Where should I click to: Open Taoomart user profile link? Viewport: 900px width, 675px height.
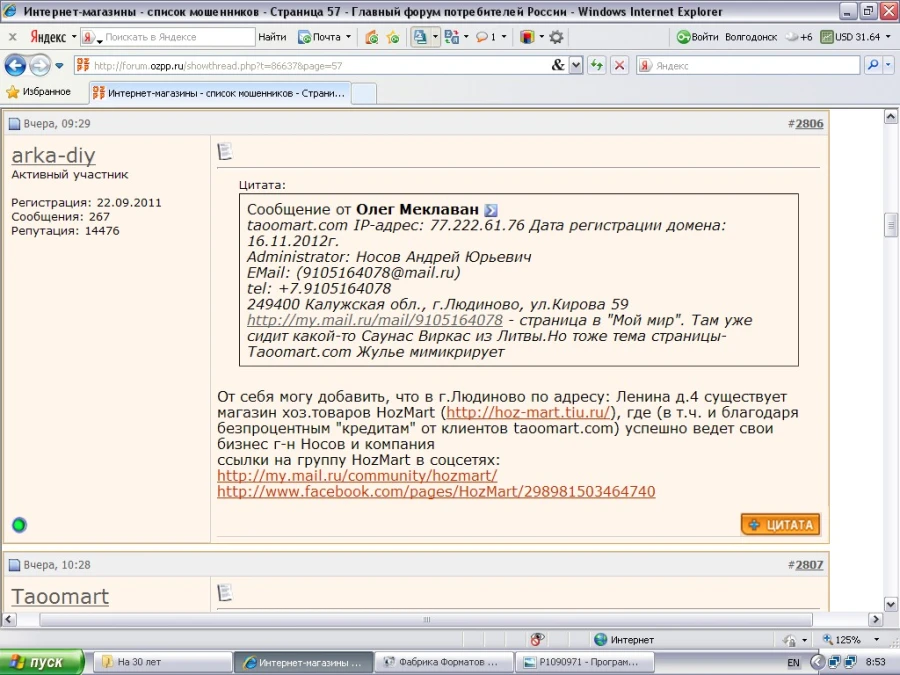[60, 596]
